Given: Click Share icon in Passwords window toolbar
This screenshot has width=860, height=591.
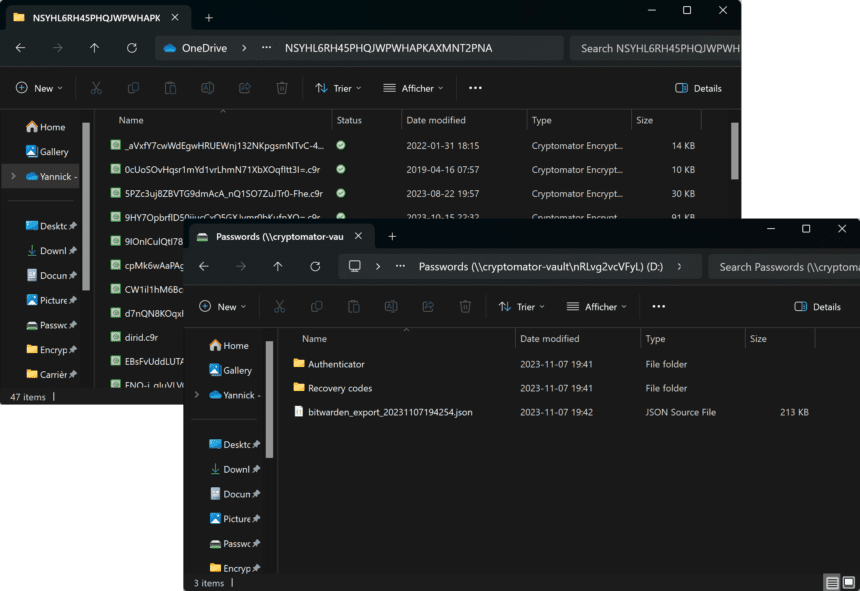Looking at the screenshot, I should (428, 306).
